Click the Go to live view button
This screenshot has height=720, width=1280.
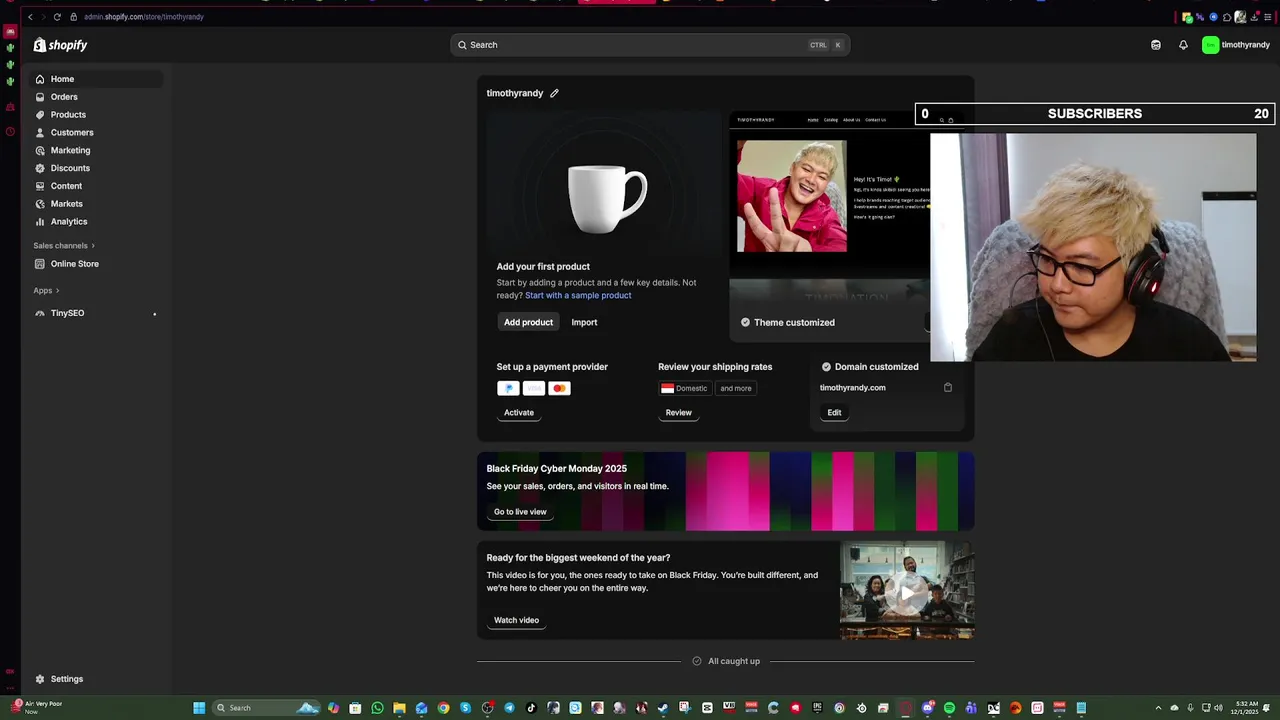[520, 512]
